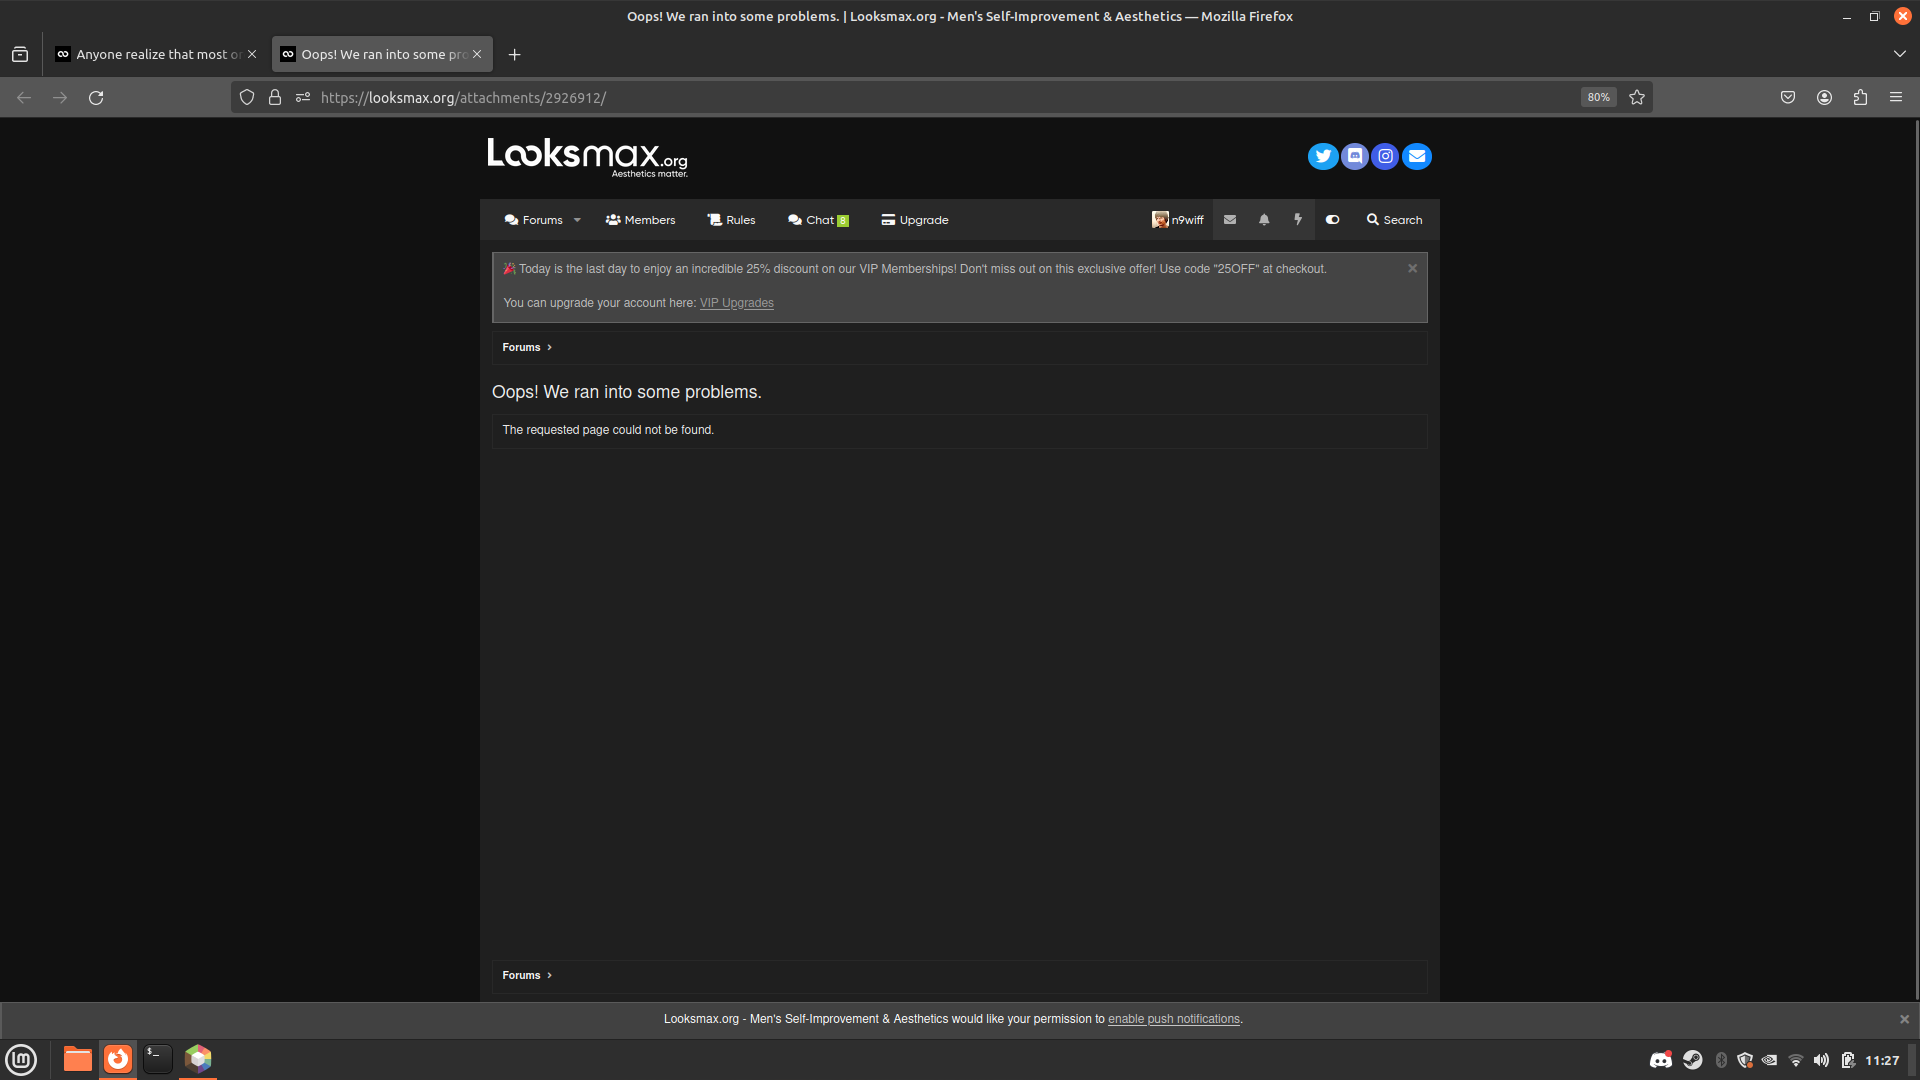Click the enable push notifications link
Image resolution: width=1920 pixels, height=1080 pixels.
pos(1174,1020)
